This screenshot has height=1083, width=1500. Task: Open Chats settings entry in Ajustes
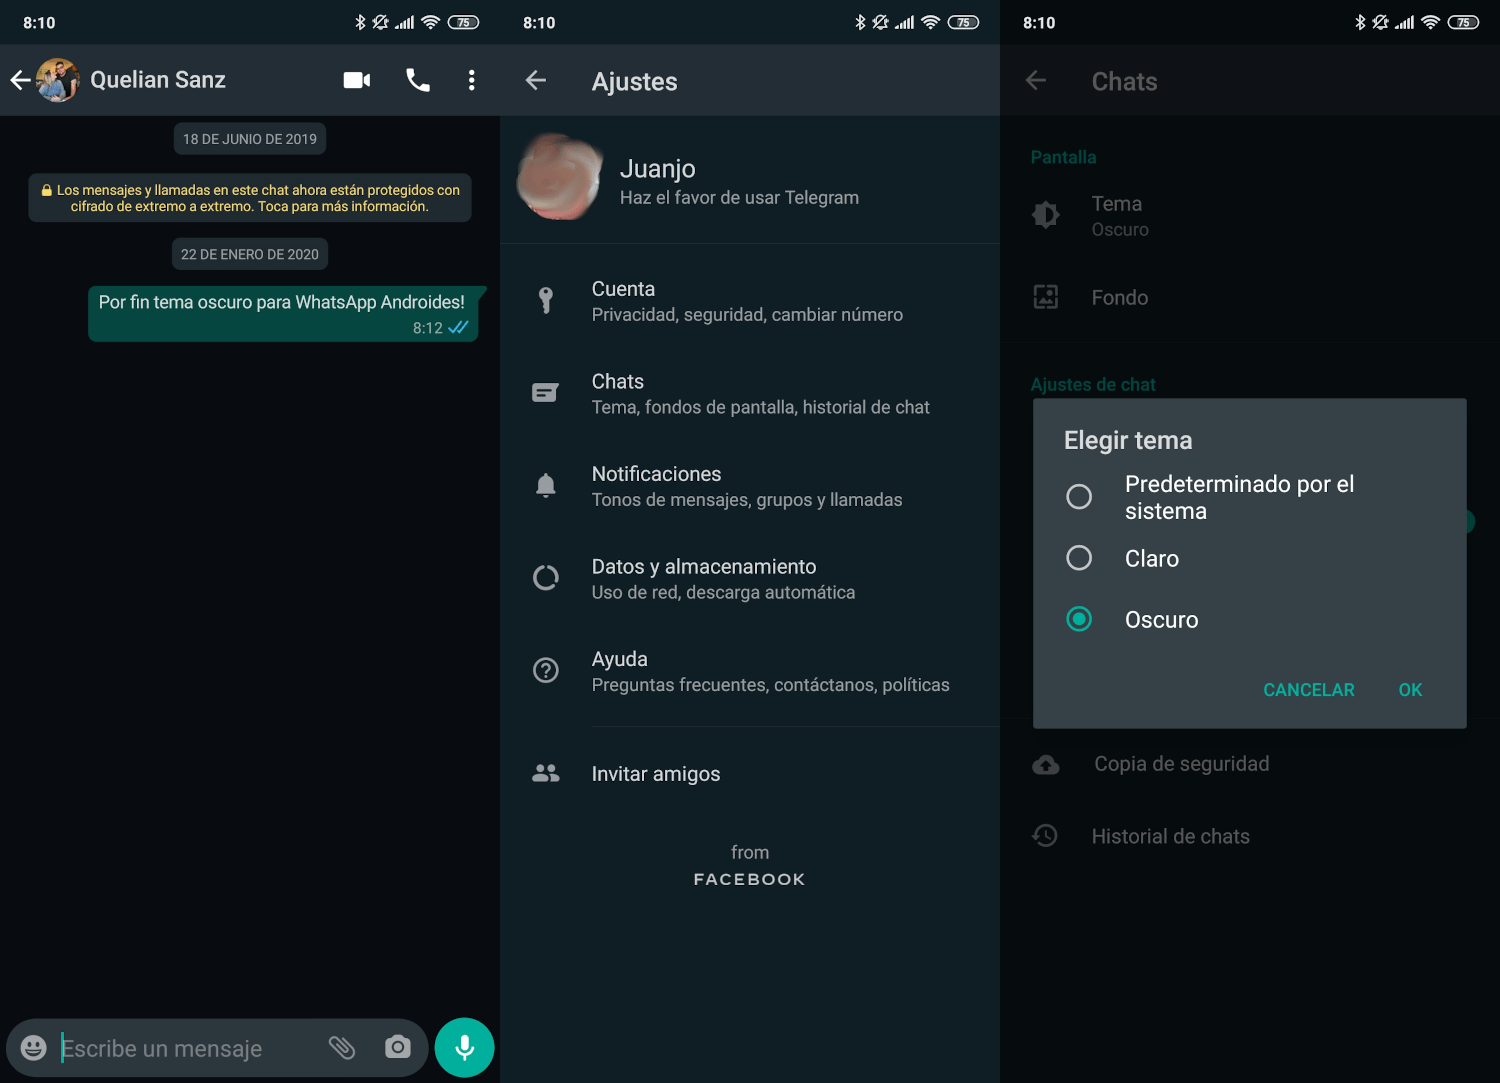click(750, 394)
